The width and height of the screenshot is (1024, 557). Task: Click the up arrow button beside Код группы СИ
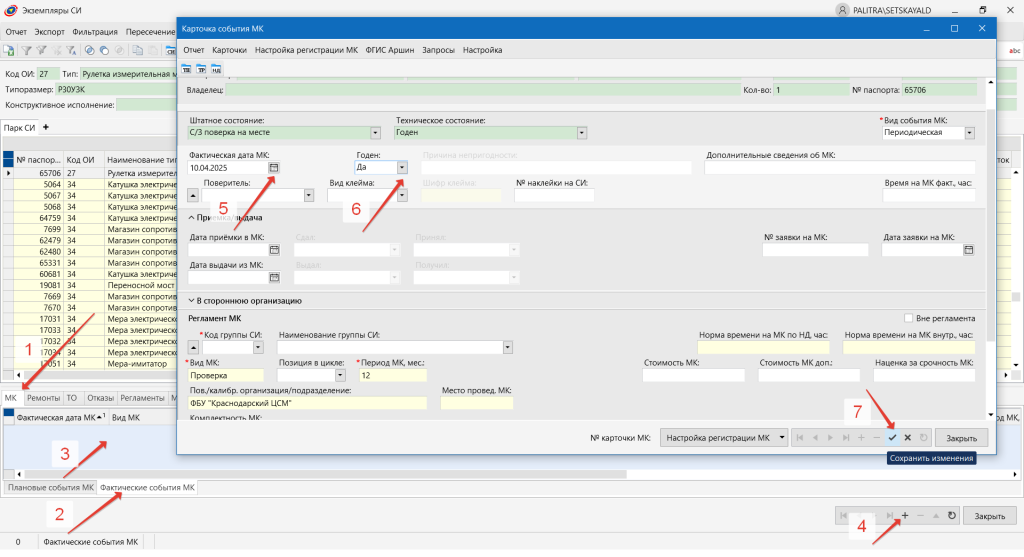(193, 347)
